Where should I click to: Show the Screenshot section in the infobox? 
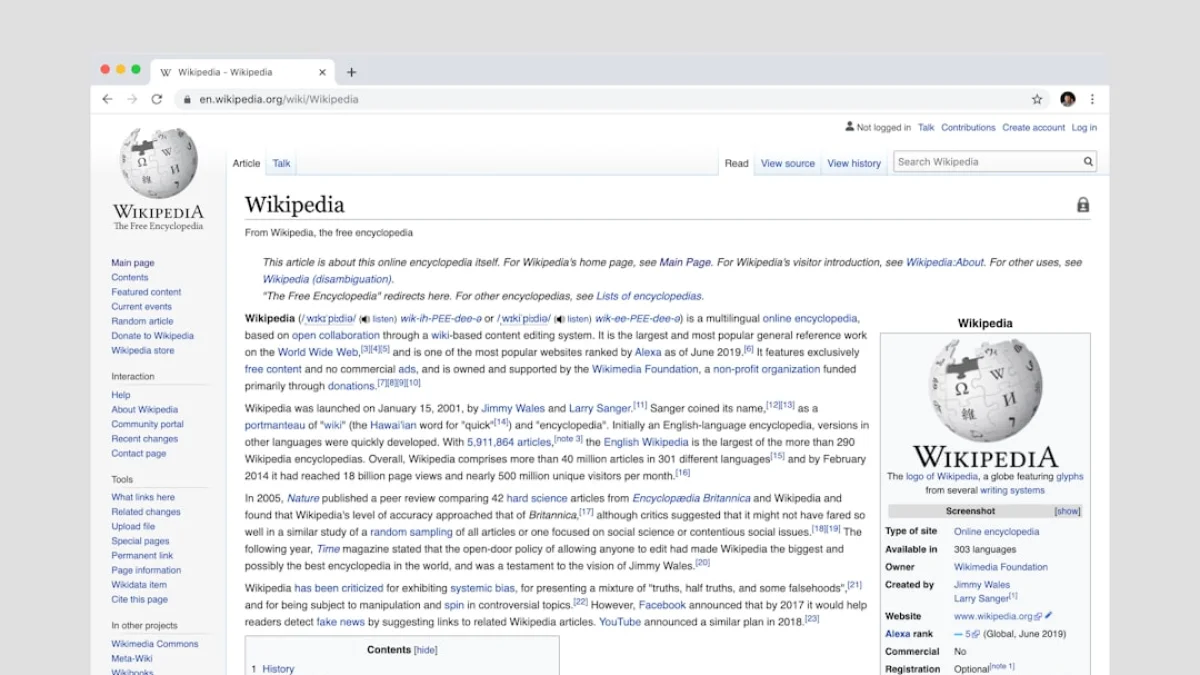tap(1066, 510)
